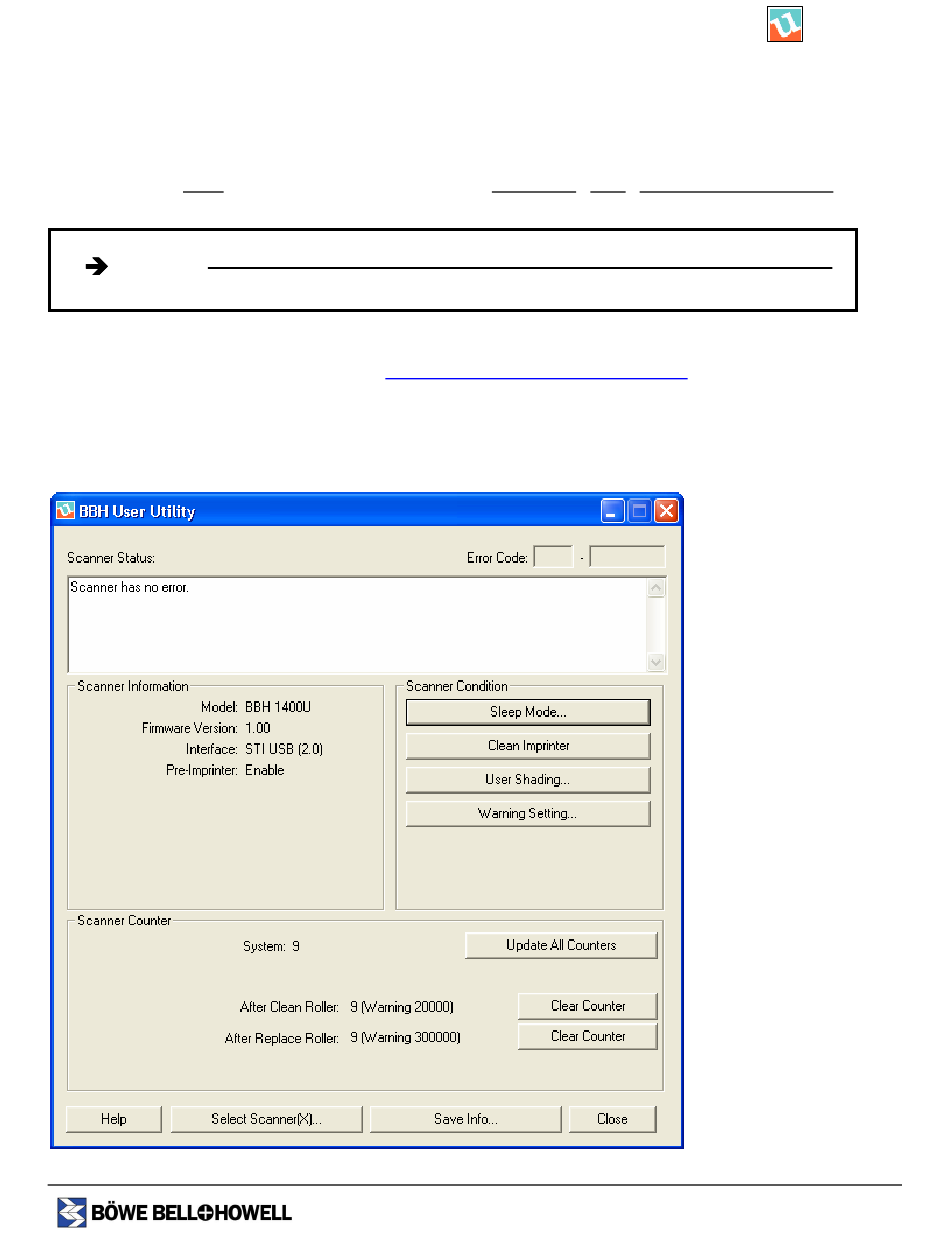Screen dimensions: 950x1260
Task: Open Select Scanner dialog
Action: [x=266, y=1119]
